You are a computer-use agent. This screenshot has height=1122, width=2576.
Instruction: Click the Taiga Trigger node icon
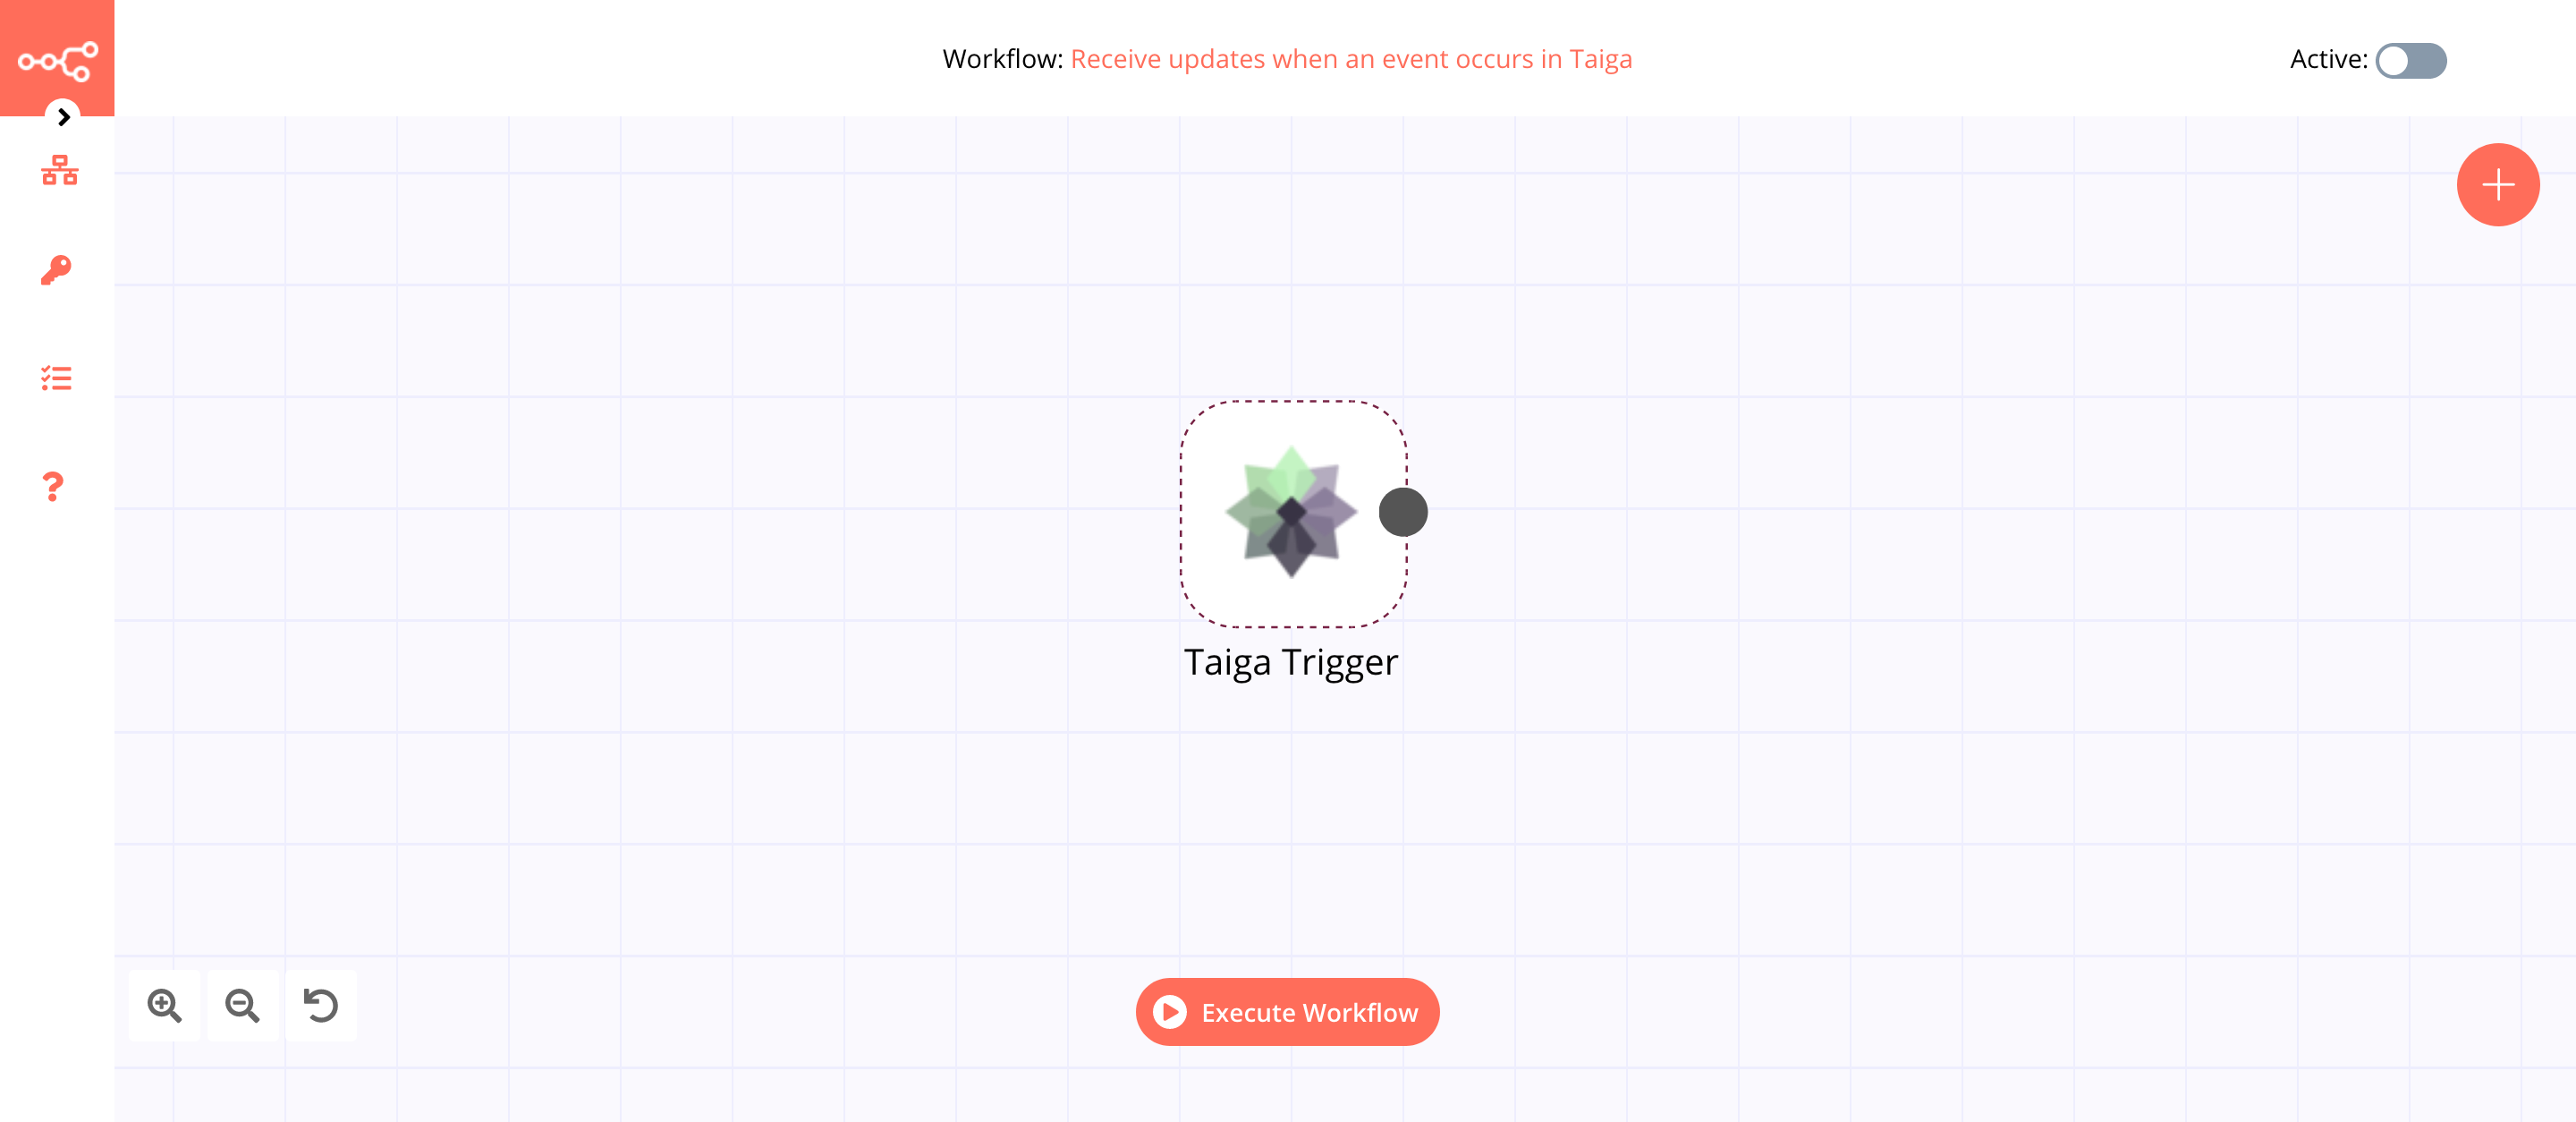(1293, 513)
